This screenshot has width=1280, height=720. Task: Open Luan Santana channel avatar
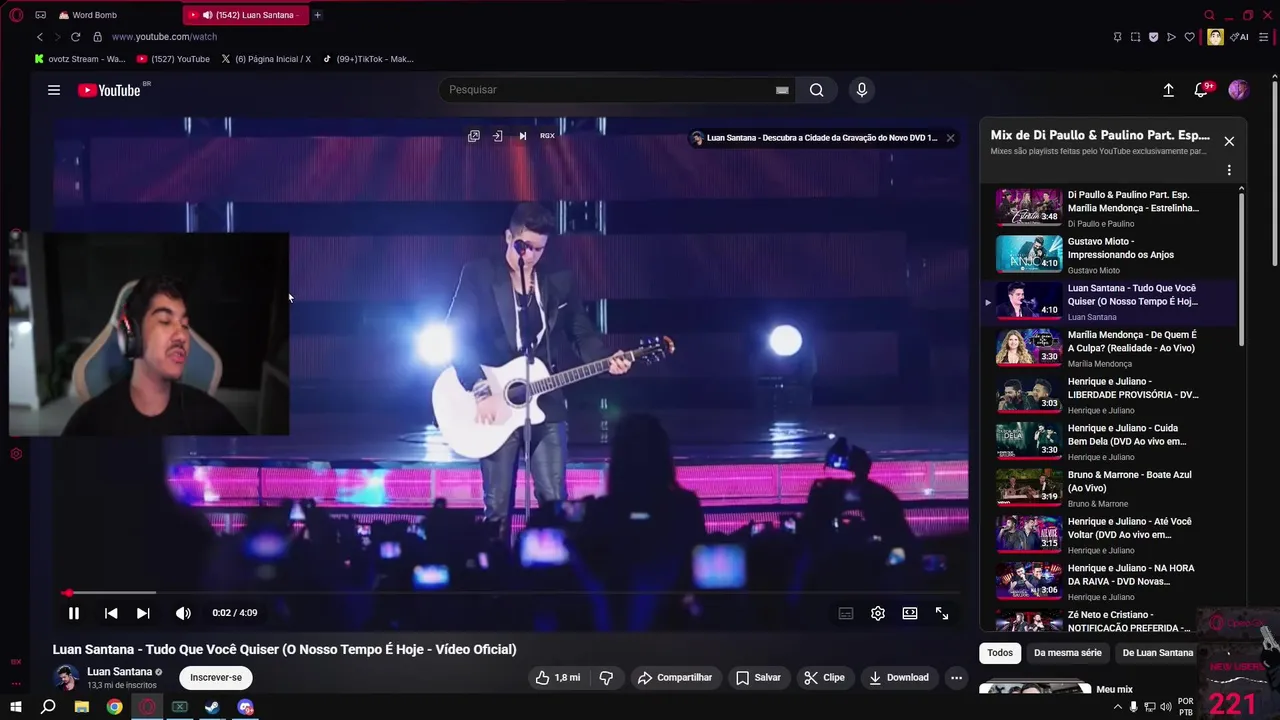click(x=67, y=677)
